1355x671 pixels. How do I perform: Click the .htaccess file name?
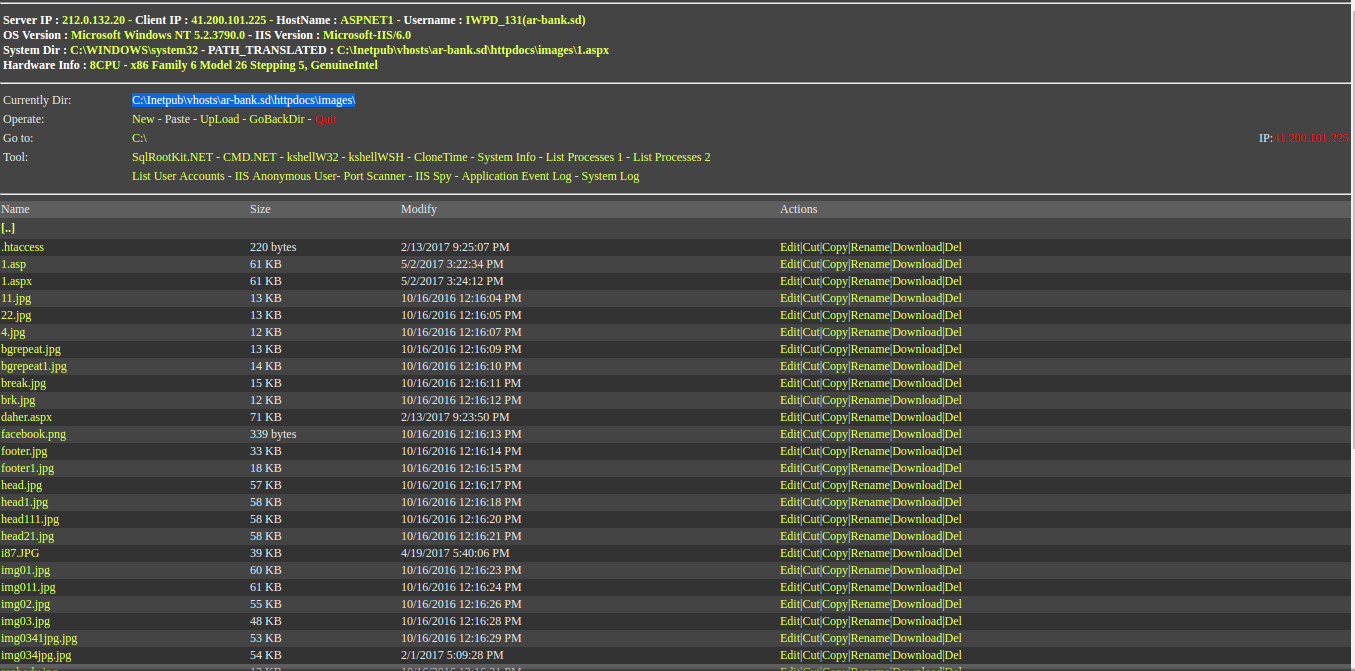click(x=23, y=247)
